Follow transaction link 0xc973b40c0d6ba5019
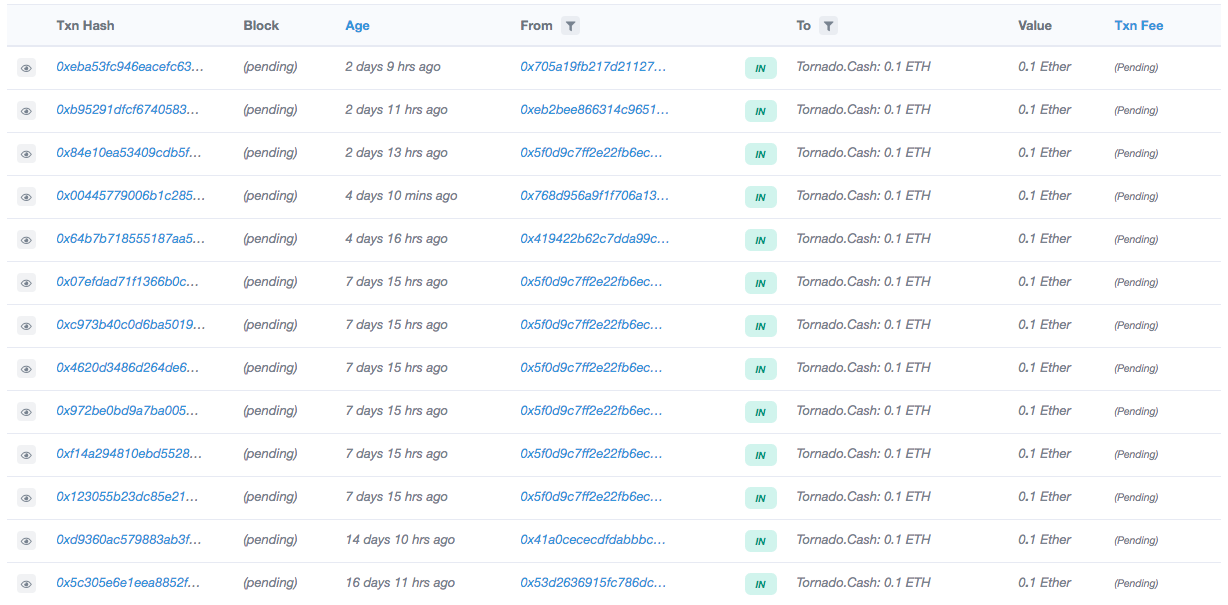The width and height of the screenshot is (1228, 605). click(x=130, y=325)
